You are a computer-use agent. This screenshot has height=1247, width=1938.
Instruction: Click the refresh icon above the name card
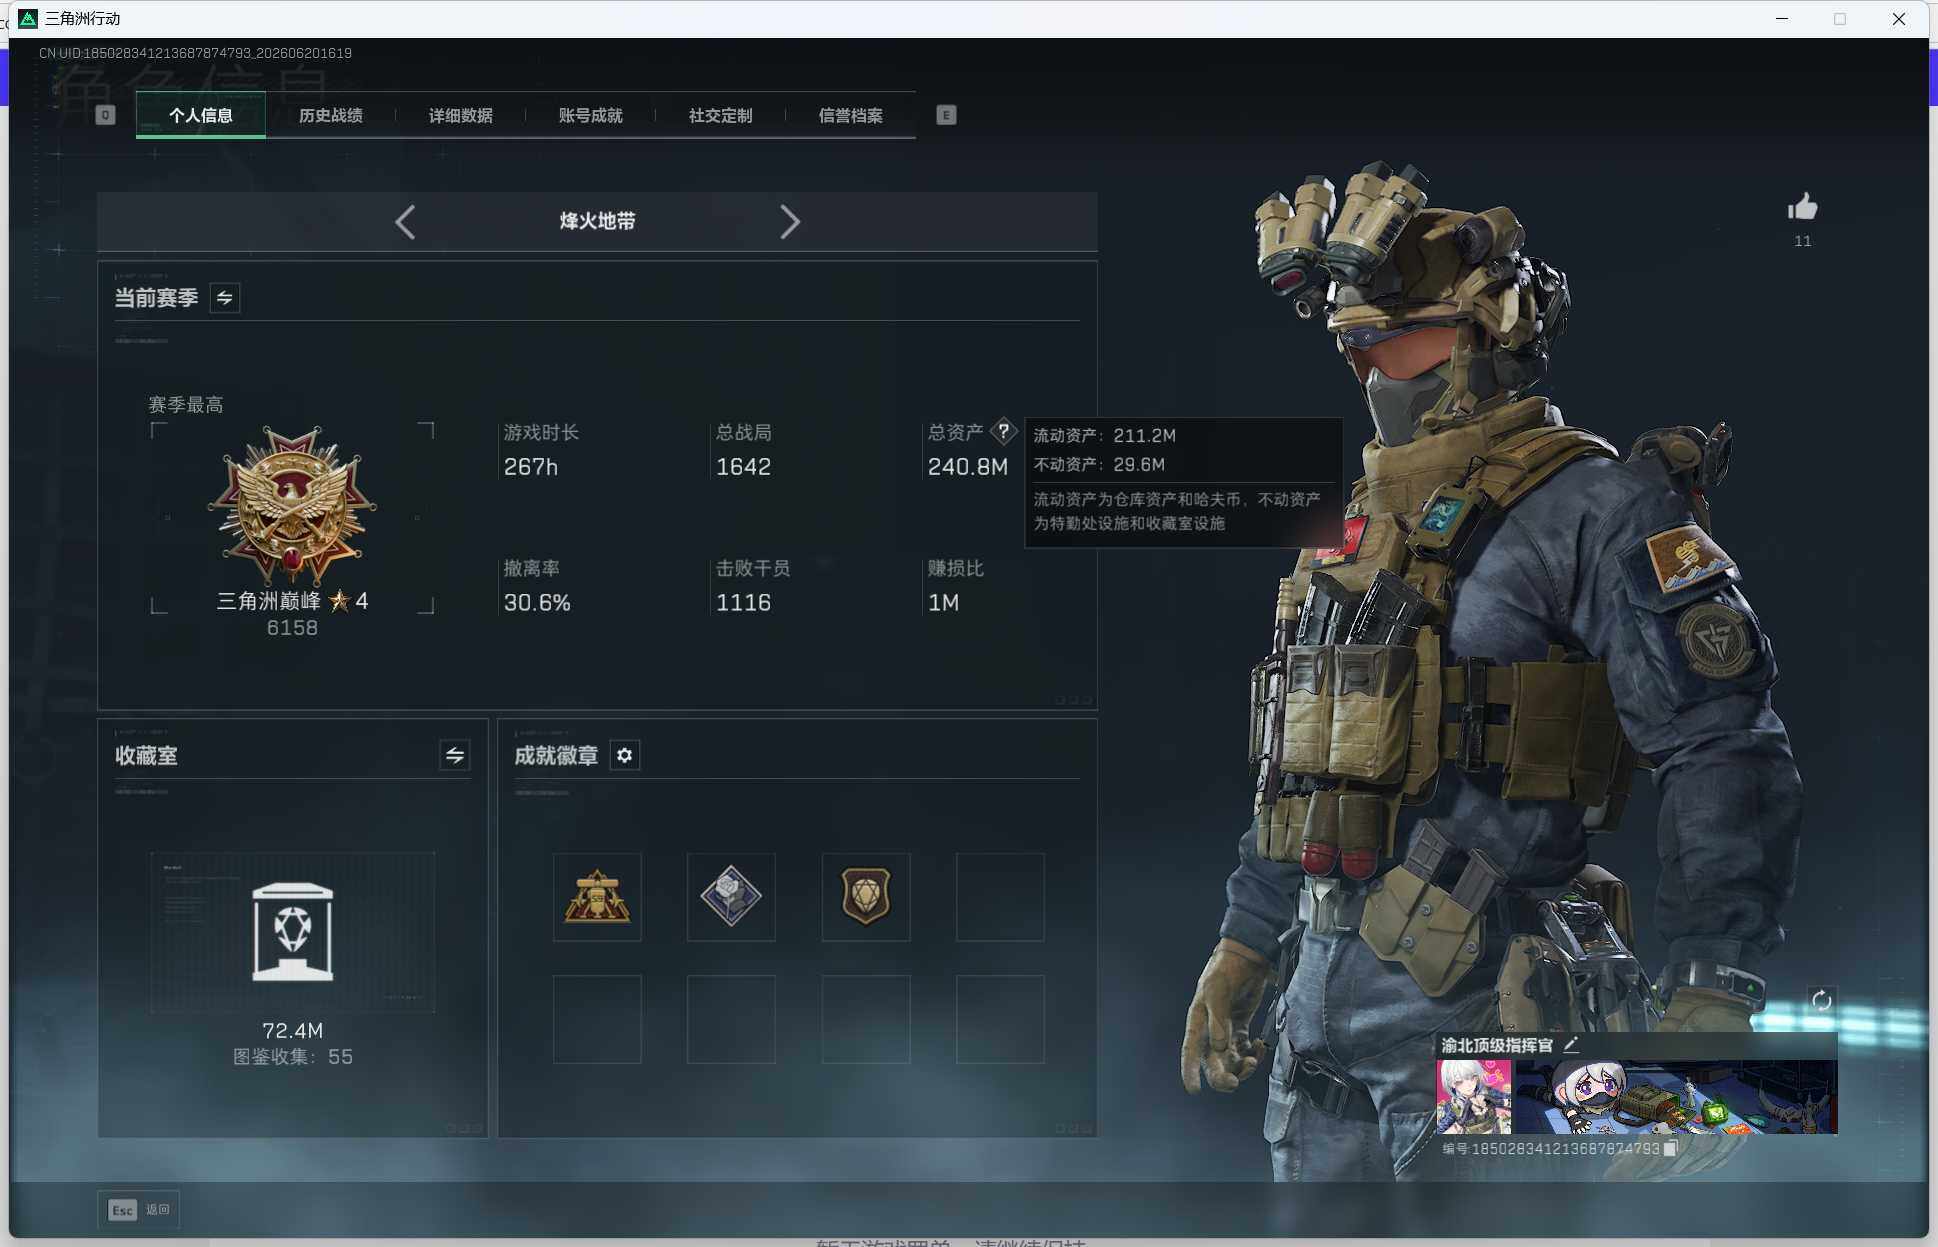[x=1822, y=1000]
